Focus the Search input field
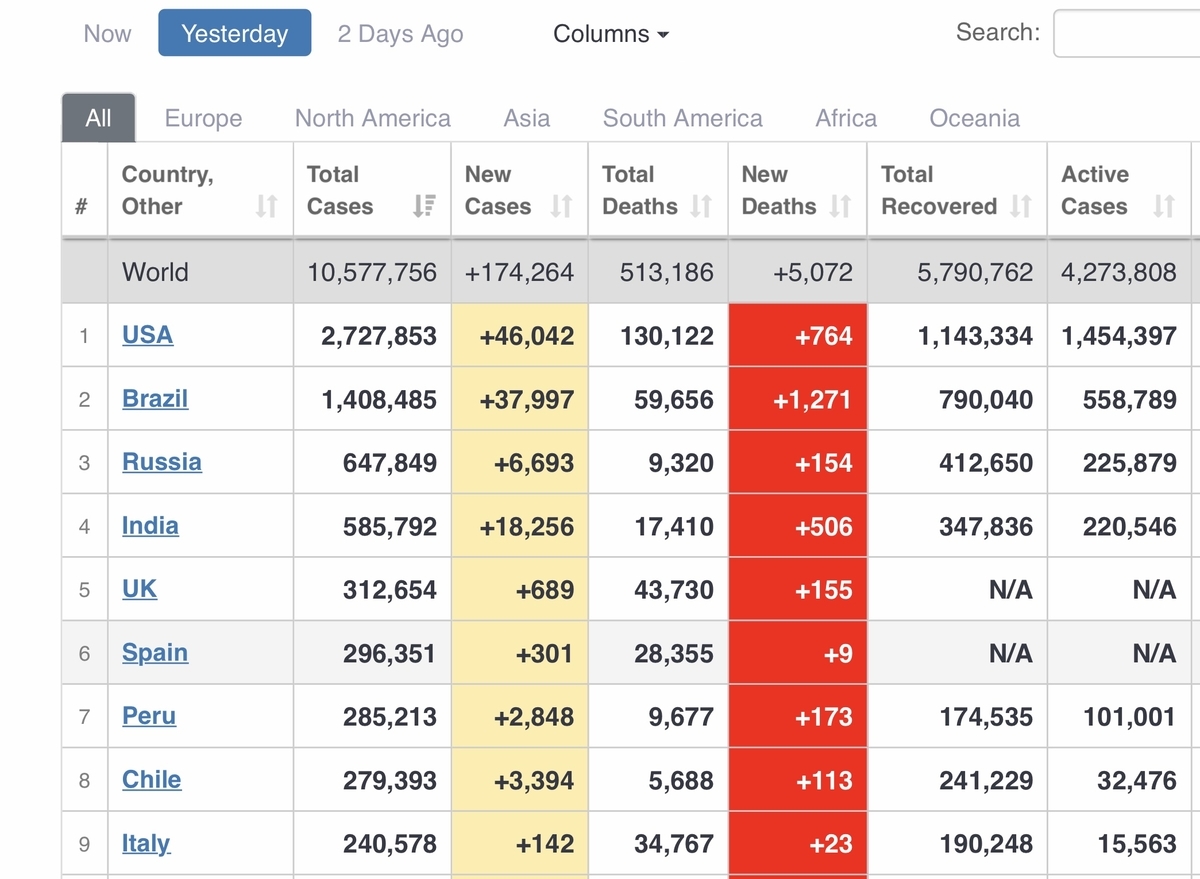1200x879 pixels. (x=1127, y=34)
